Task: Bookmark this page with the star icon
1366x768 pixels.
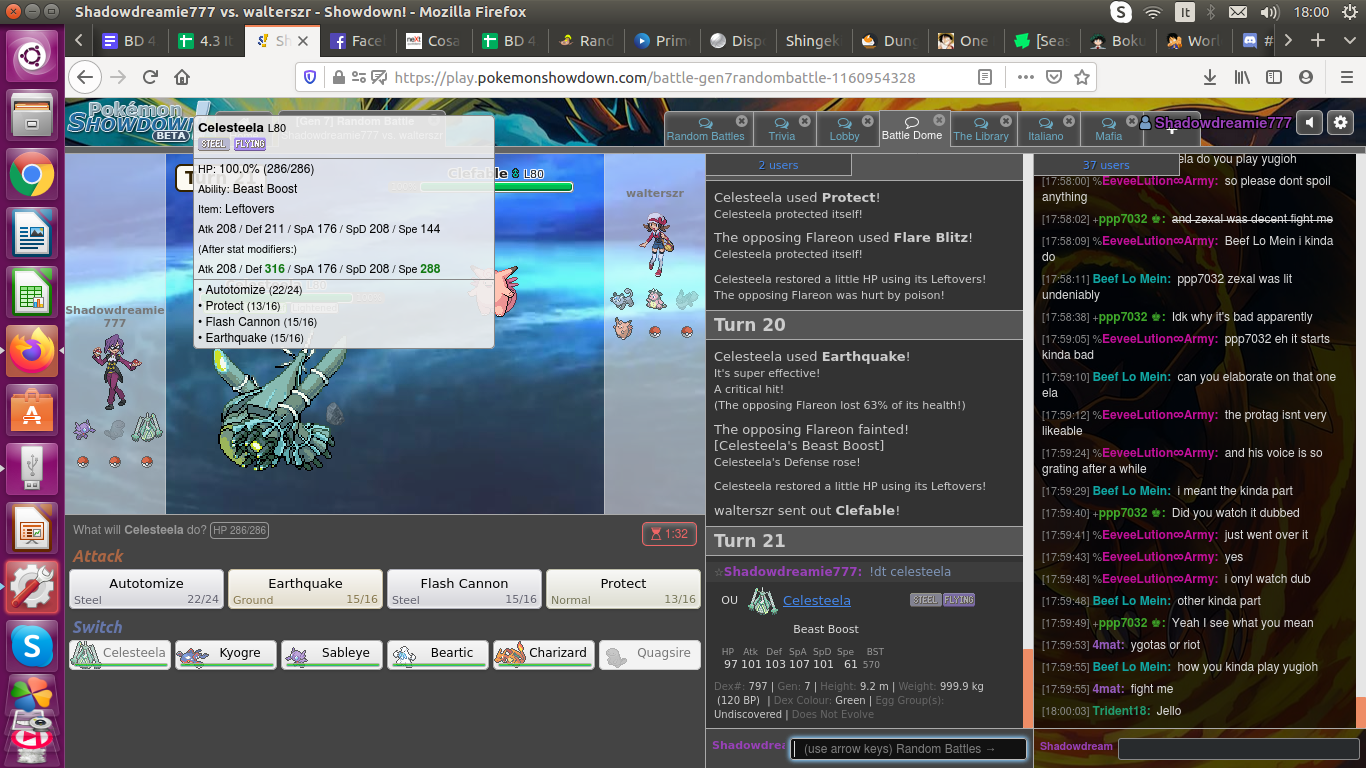Action: click(1081, 77)
